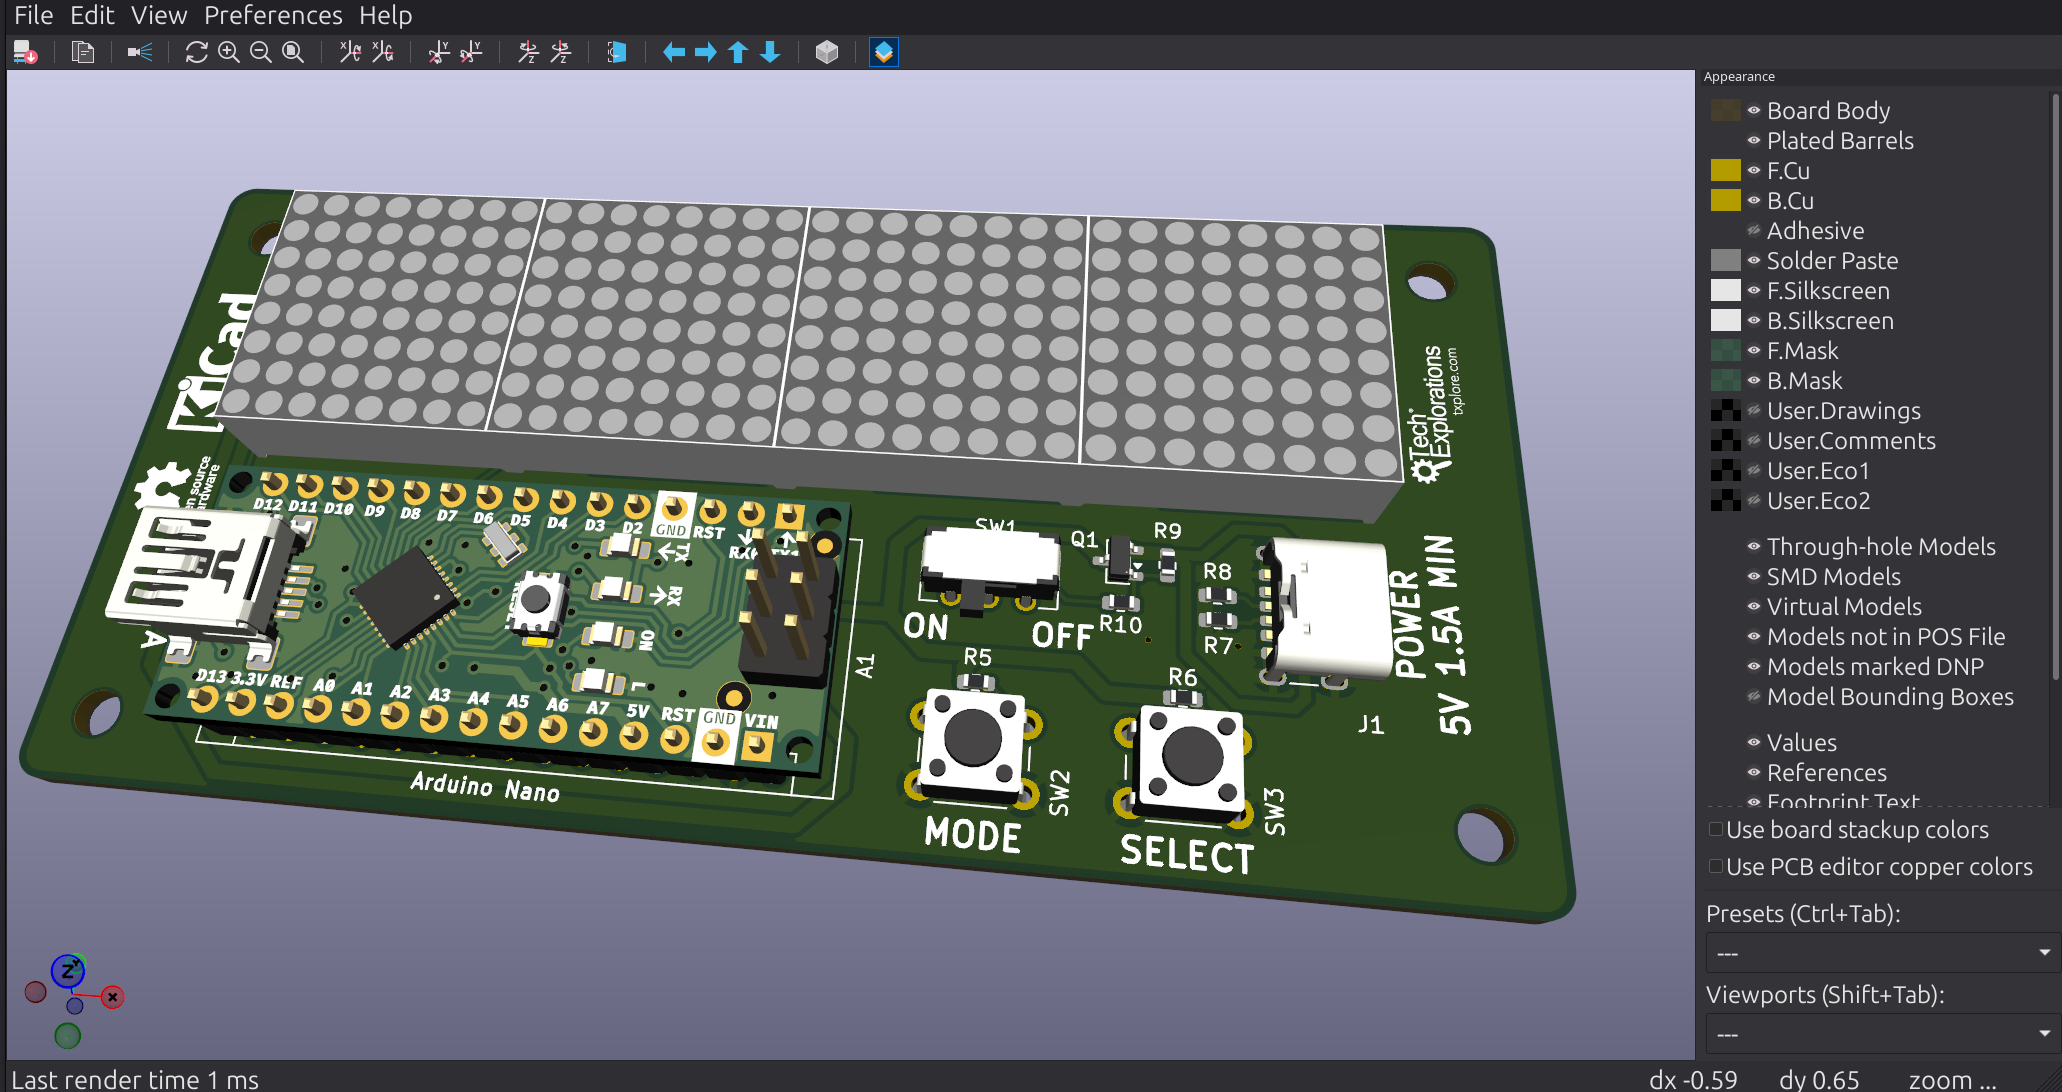The height and width of the screenshot is (1092, 2062).
Task: Hide the Board Body layer
Action: (x=1753, y=111)
